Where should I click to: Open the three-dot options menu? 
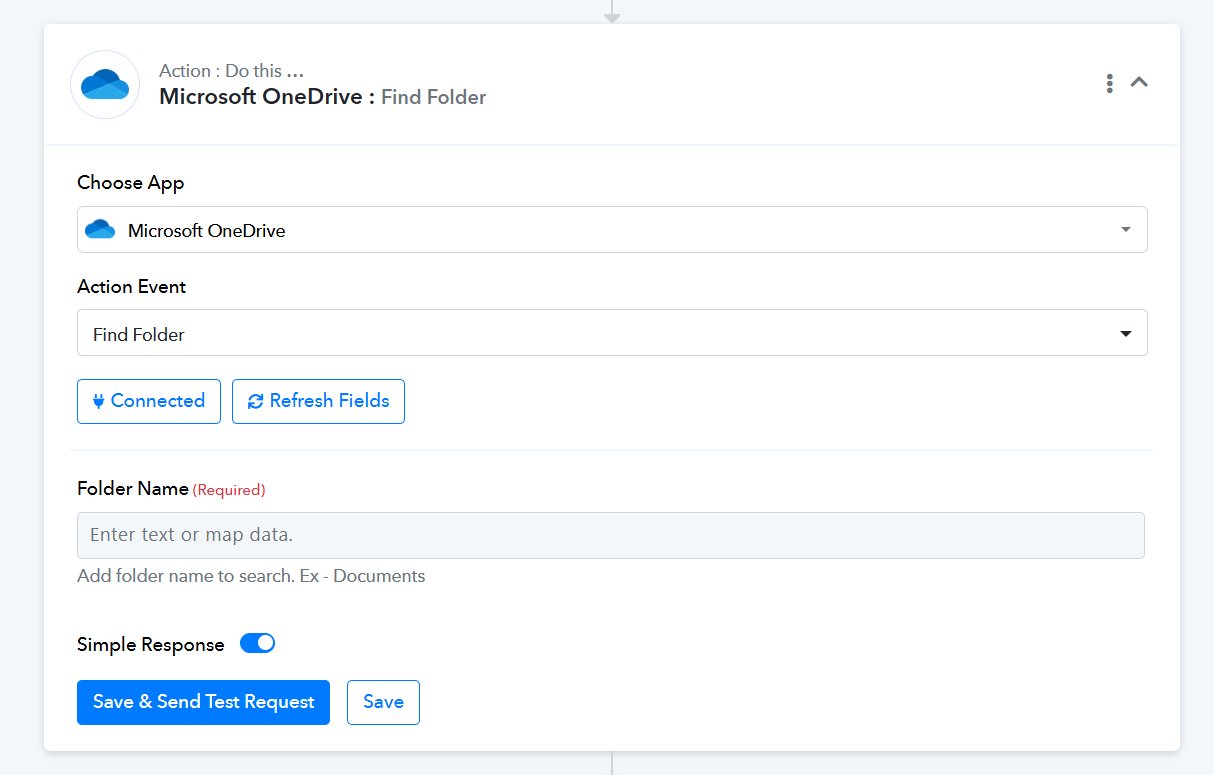click(x=1109, y=83)
